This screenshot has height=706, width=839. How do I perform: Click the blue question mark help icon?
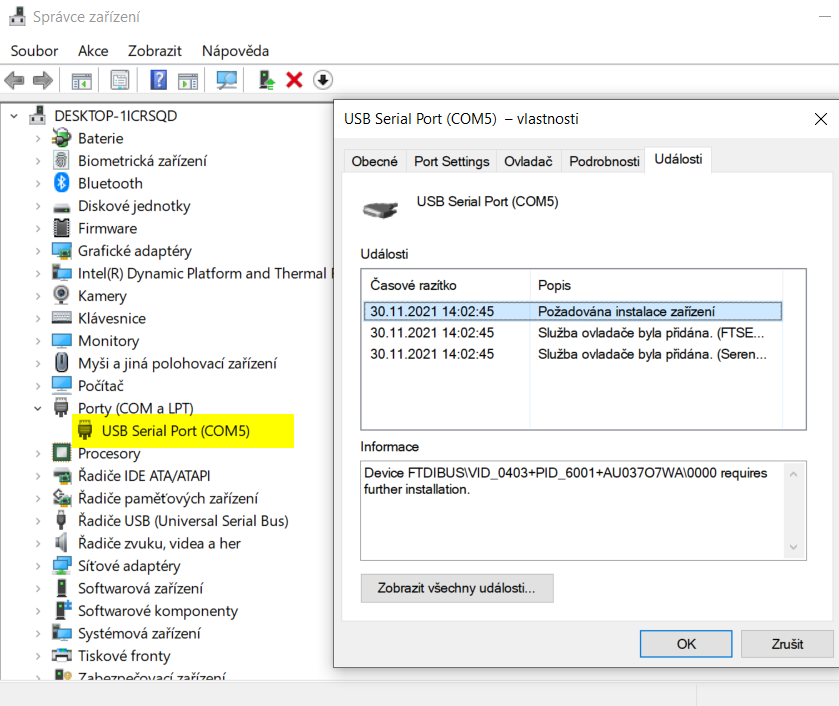tap(158, 80)
